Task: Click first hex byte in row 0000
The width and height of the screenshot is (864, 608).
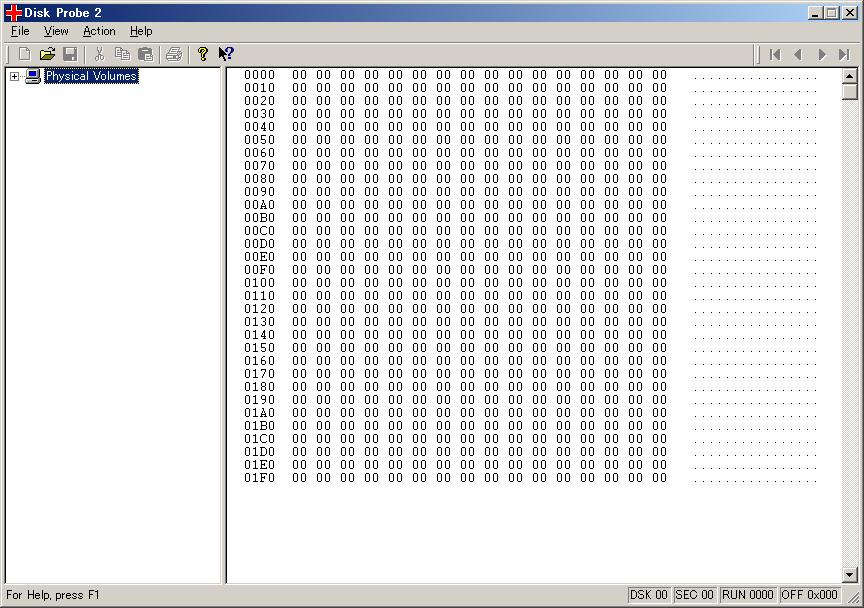Action: (300, 75)
